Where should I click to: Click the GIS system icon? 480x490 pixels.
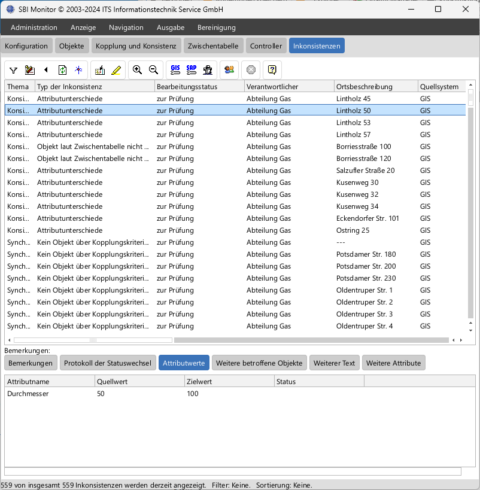tap(175, 70)
